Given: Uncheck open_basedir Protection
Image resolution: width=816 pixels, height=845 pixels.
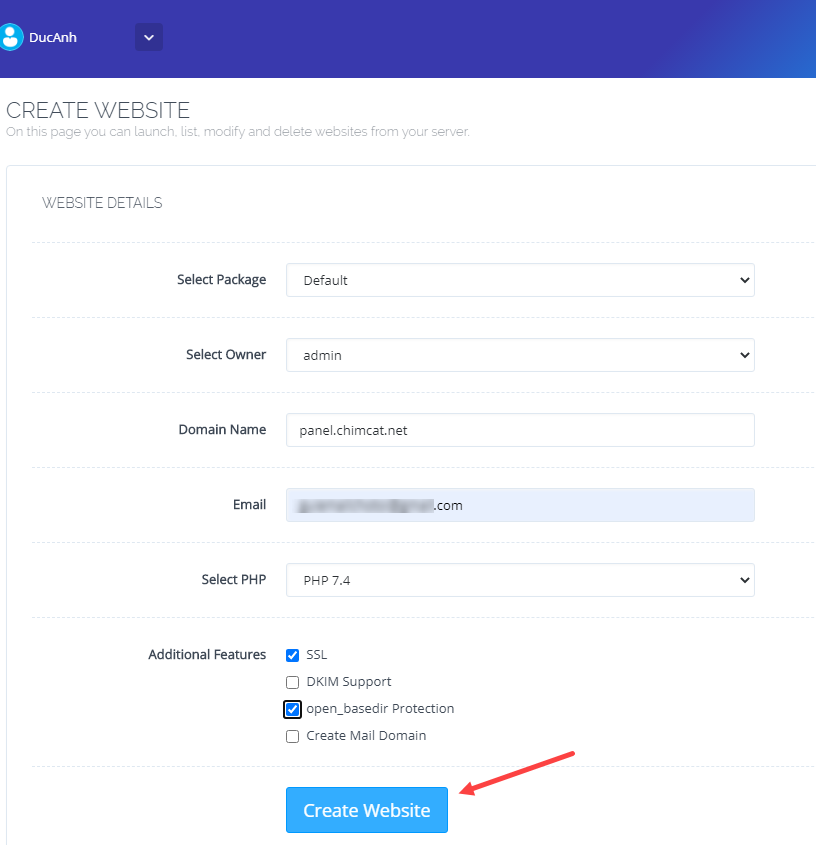Looking at the screenshot, I should point(292,709).
